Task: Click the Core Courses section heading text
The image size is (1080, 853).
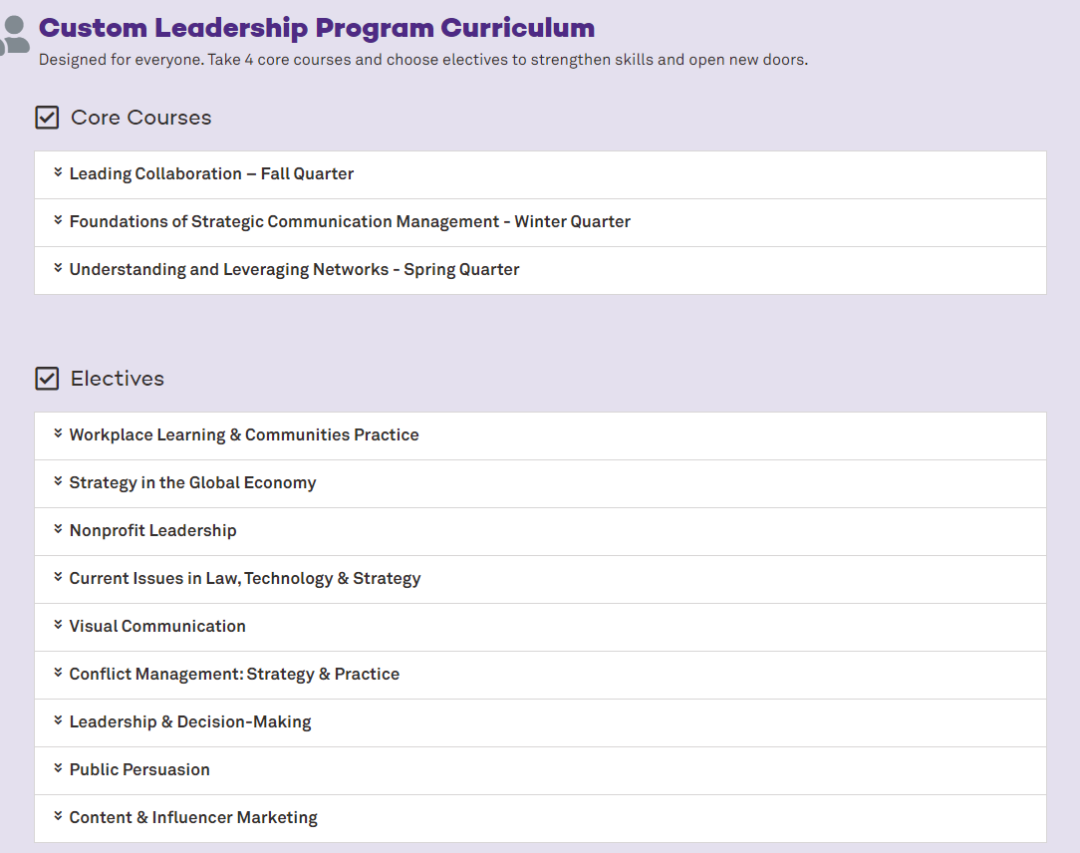Action: [x=141, y=118]
